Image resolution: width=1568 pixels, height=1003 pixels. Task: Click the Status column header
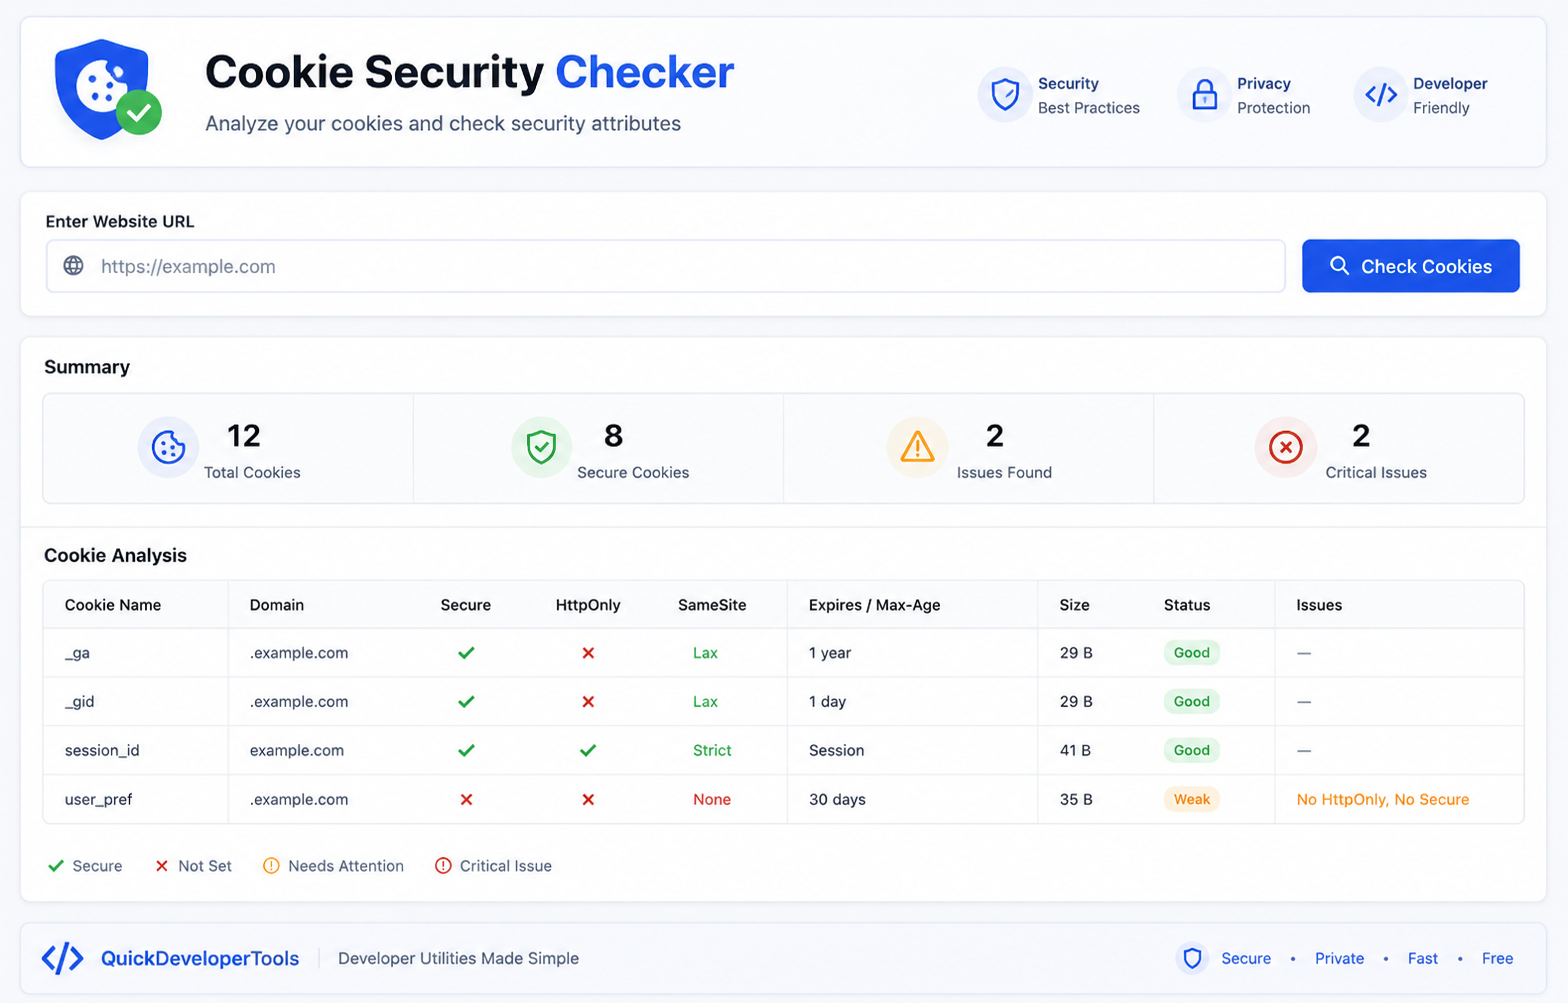point(1187,605)
